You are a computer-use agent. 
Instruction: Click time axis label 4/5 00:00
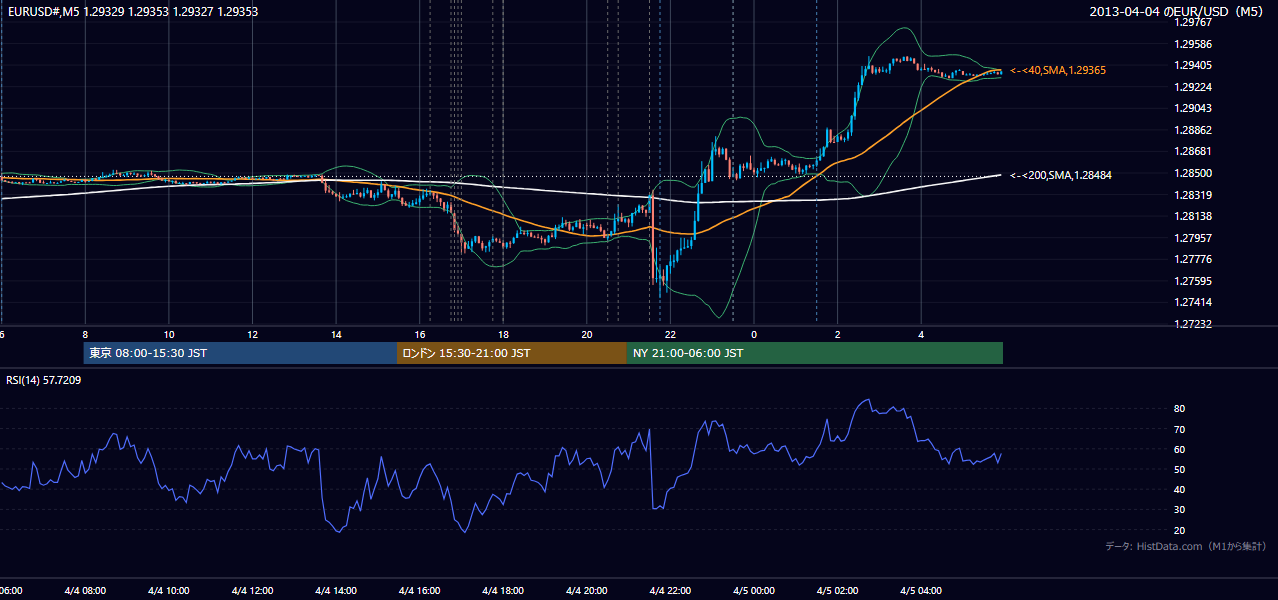755,590
